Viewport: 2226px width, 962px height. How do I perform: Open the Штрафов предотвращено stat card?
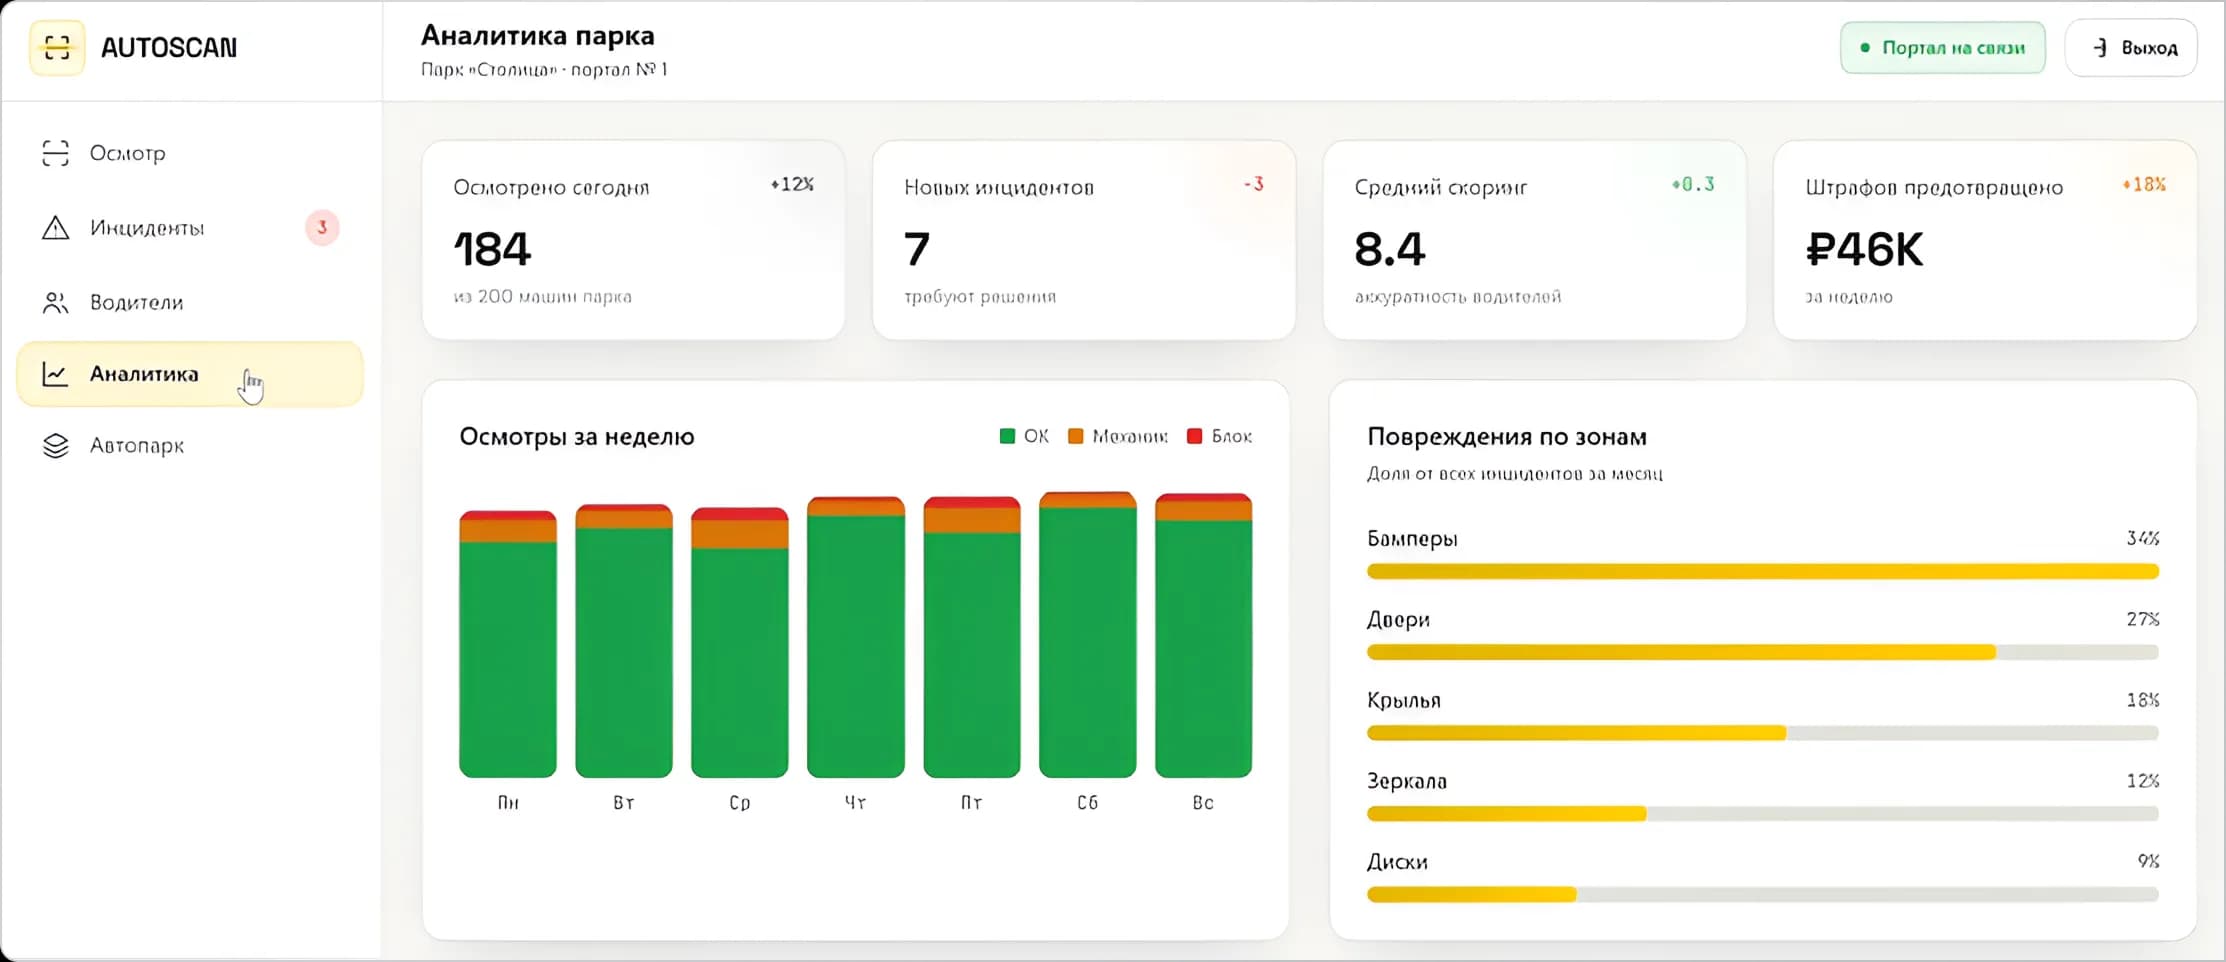pos(1985,240)
